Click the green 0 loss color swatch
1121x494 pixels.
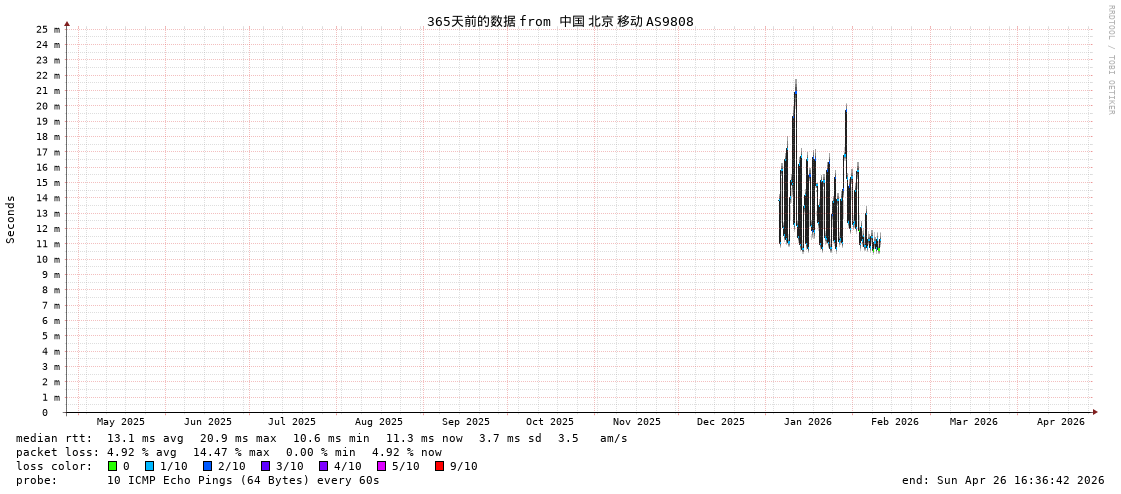112,466
